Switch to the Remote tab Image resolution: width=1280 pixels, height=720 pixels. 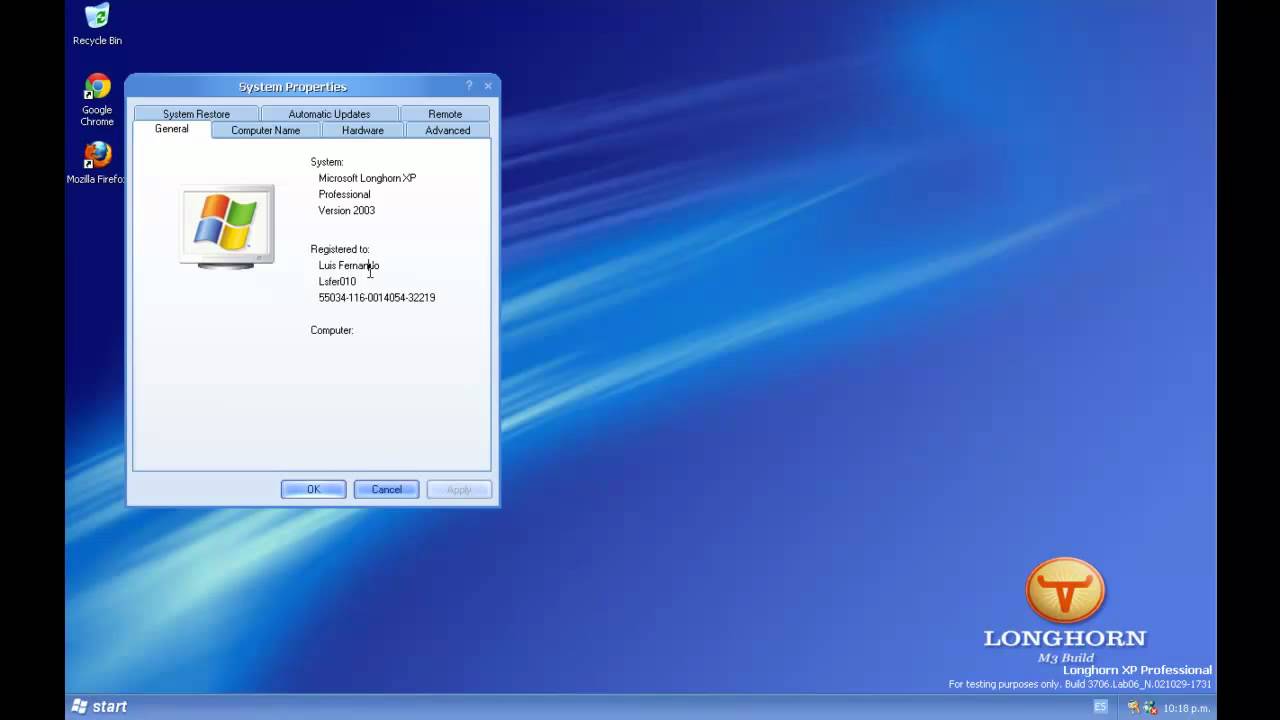click(x=445, y=114)
